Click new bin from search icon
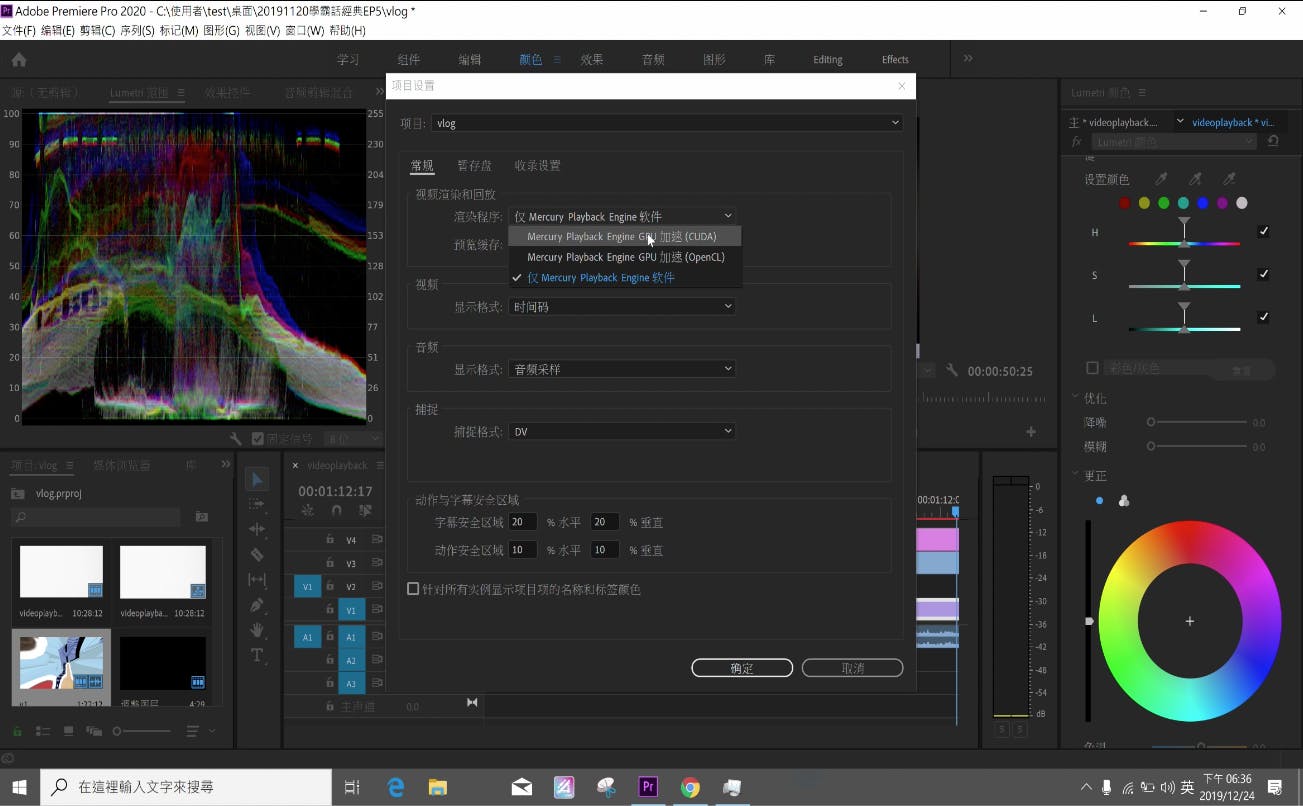 click(x=202, y=517)
